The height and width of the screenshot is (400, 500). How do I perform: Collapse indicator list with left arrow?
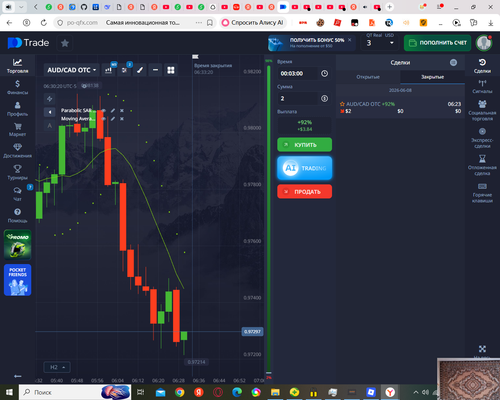coord(49,112)
